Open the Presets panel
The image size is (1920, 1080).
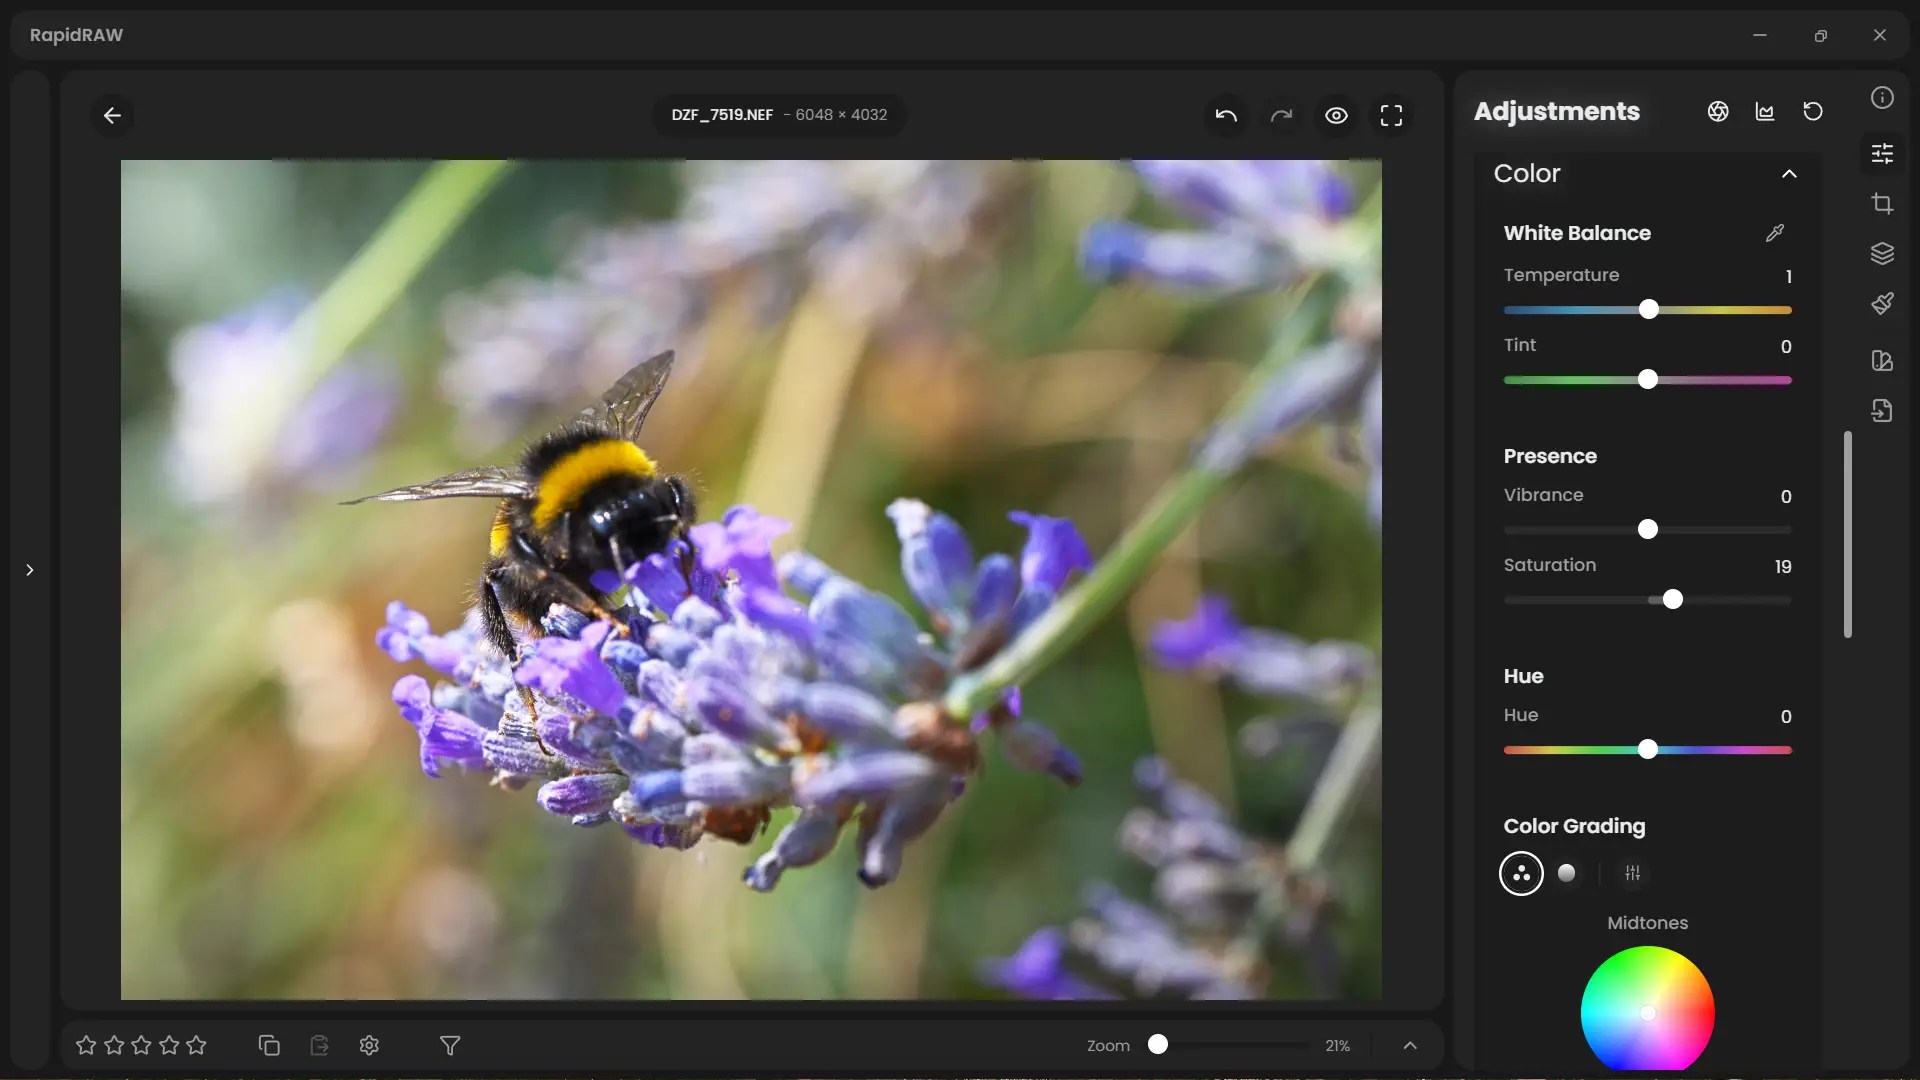(1882, 360)
